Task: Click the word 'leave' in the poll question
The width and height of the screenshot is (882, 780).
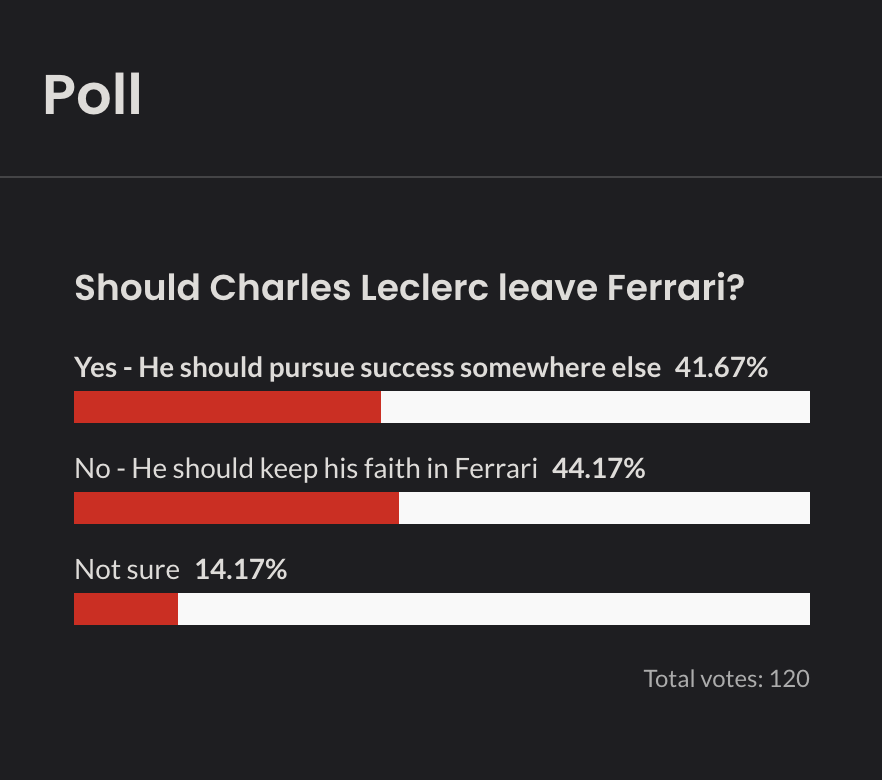Action: click(x=548, y=289)
